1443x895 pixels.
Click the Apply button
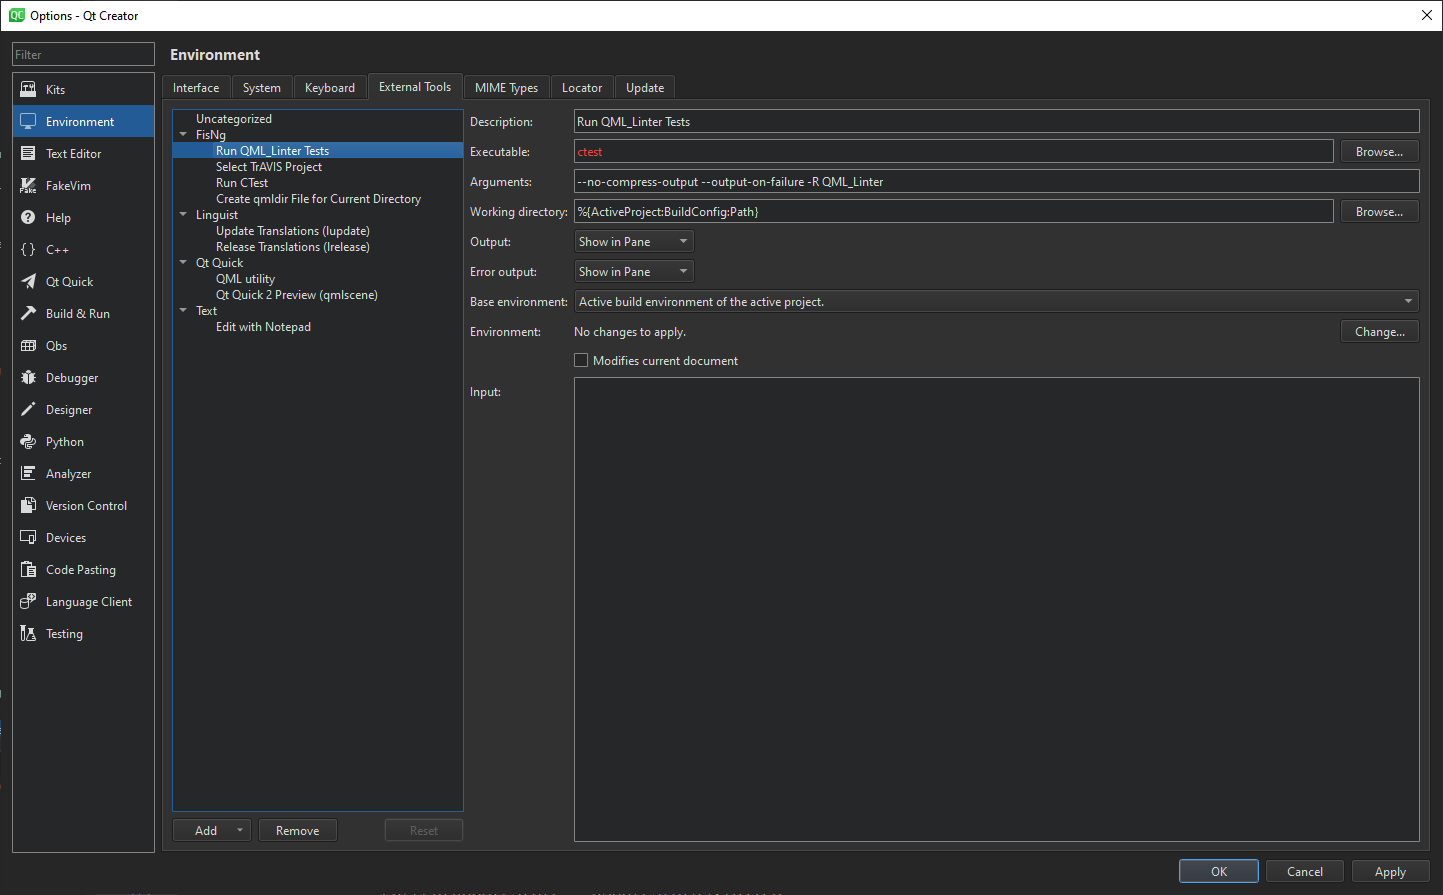[1390, 871]
